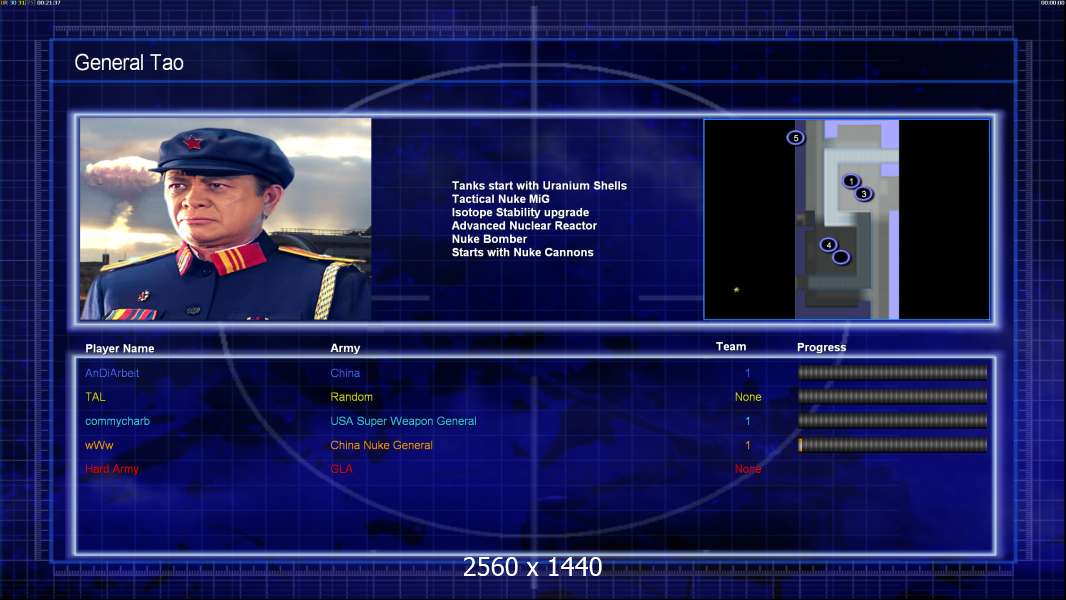
Task: Click "Starts with Nuke Cannons" text
Action: click(522, 252)
